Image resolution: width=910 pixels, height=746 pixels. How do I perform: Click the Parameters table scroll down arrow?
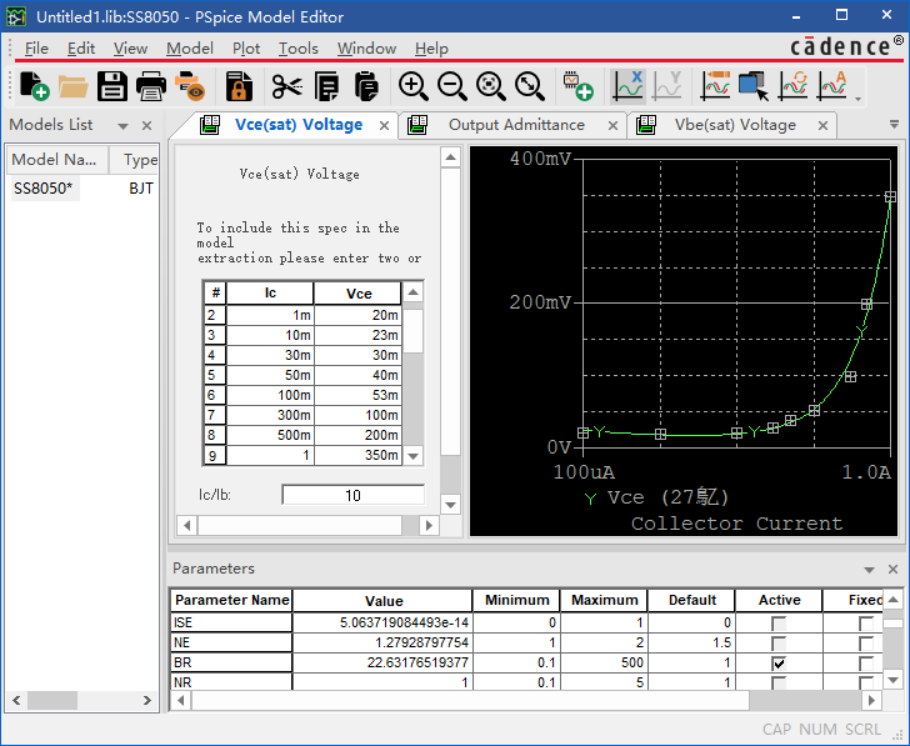[x=893, y=680]
